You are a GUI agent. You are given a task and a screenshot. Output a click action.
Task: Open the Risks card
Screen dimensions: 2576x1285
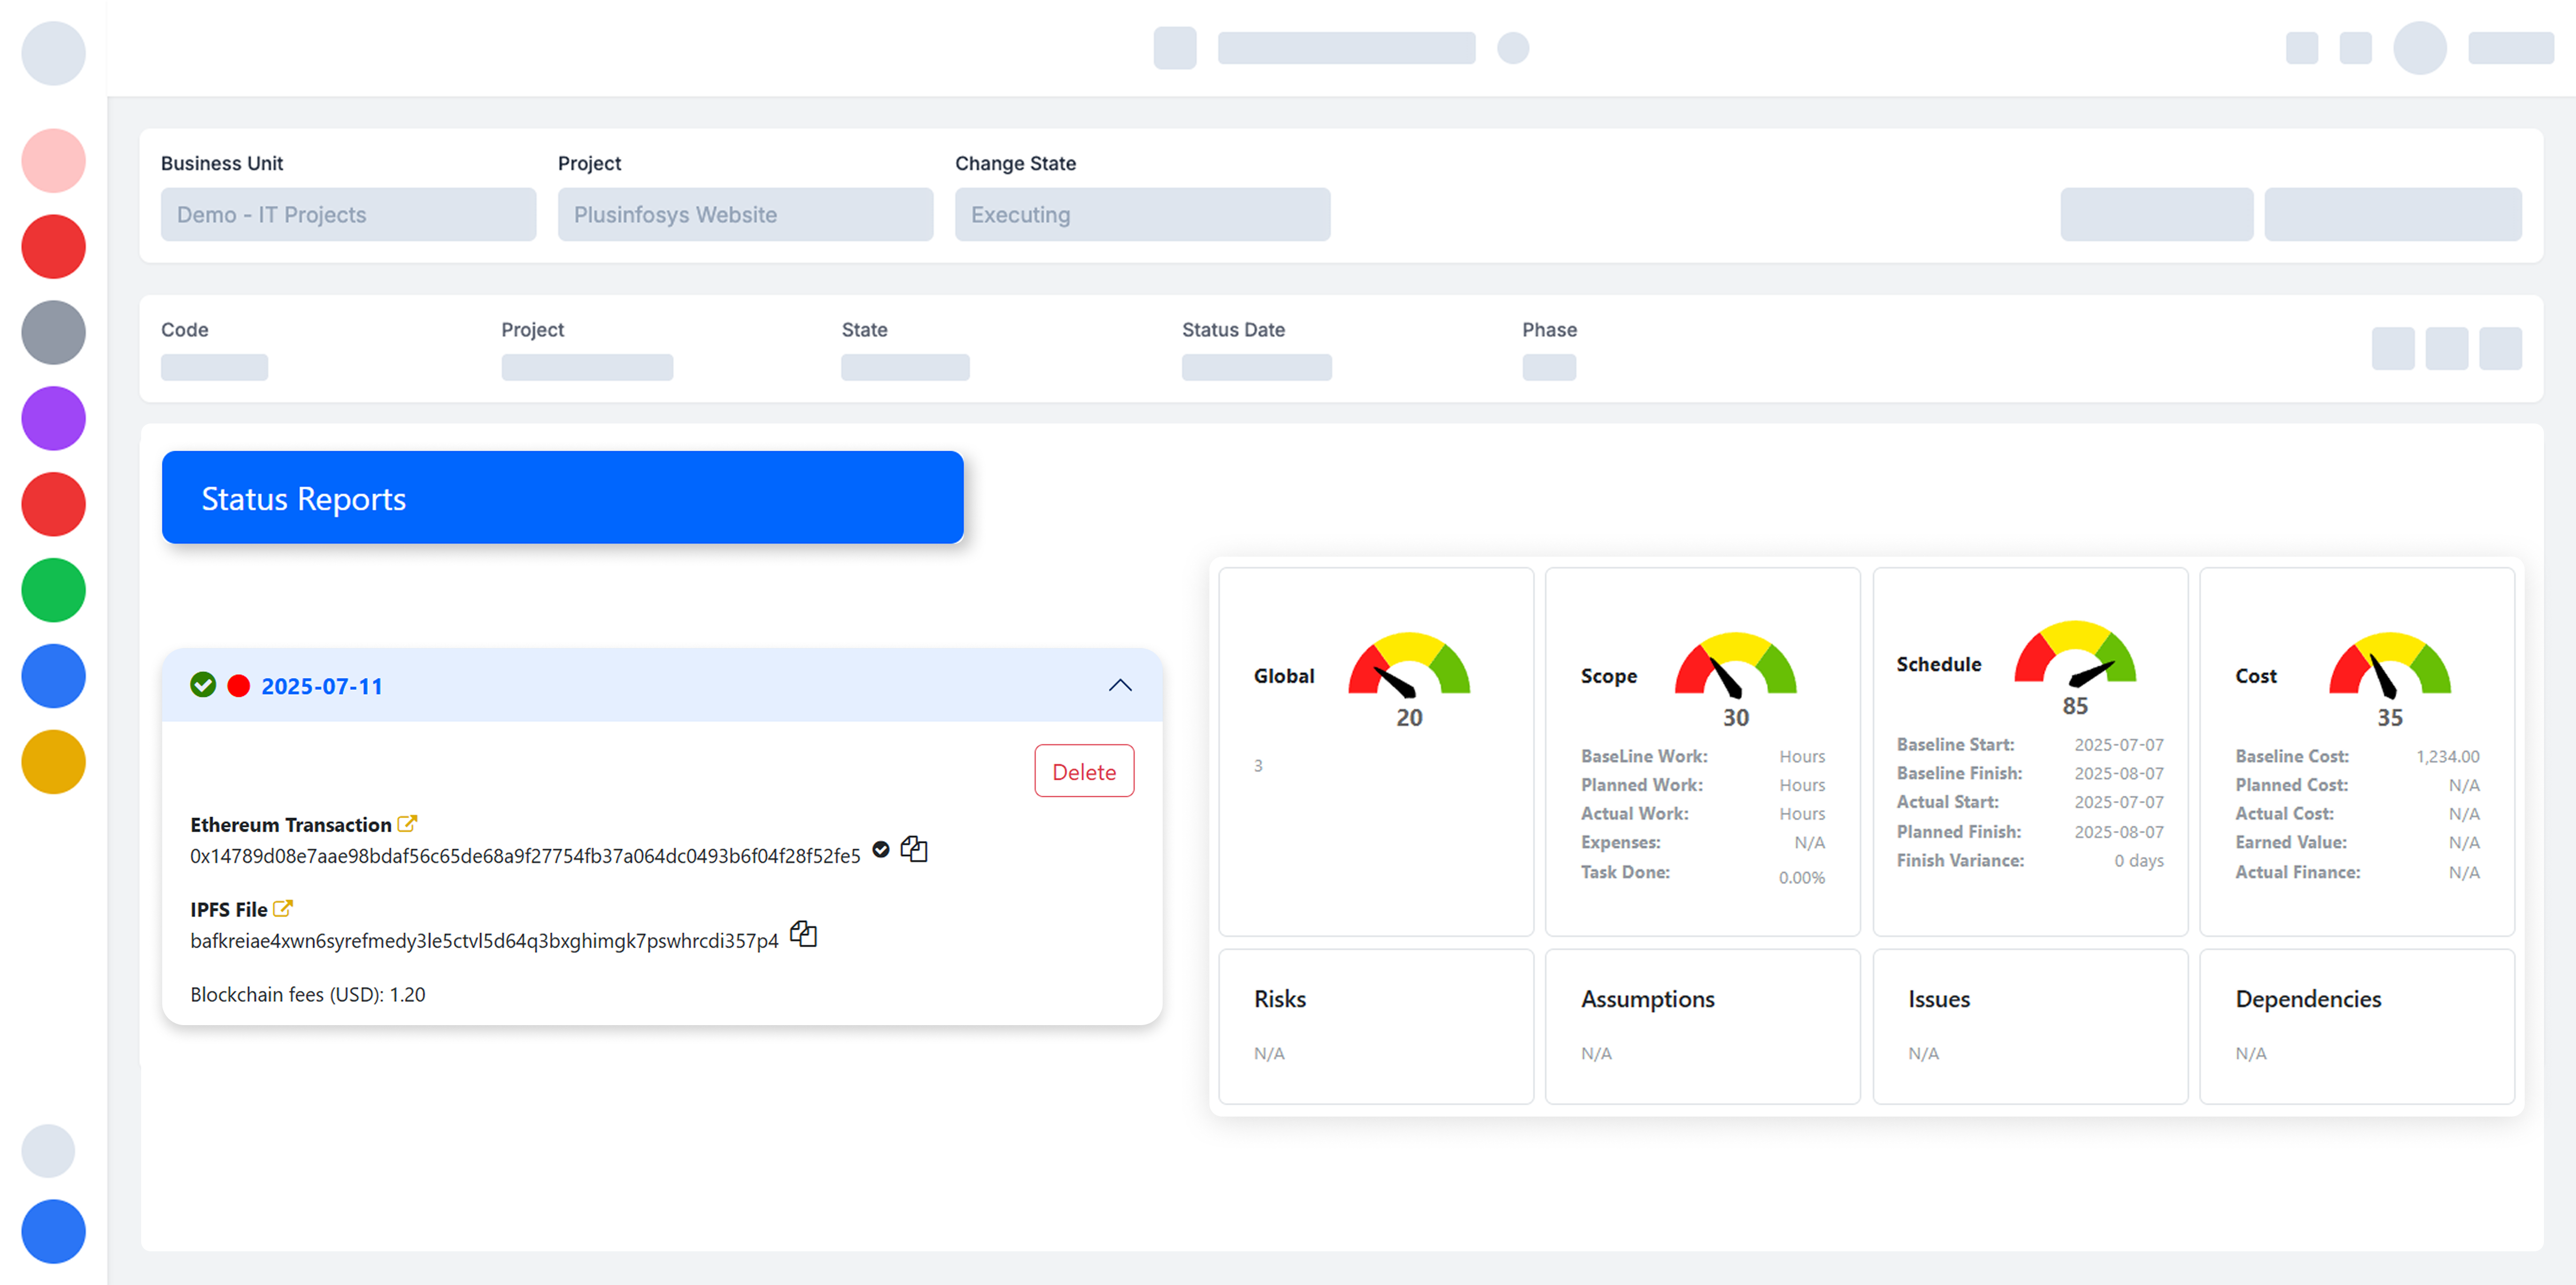1375,1025
